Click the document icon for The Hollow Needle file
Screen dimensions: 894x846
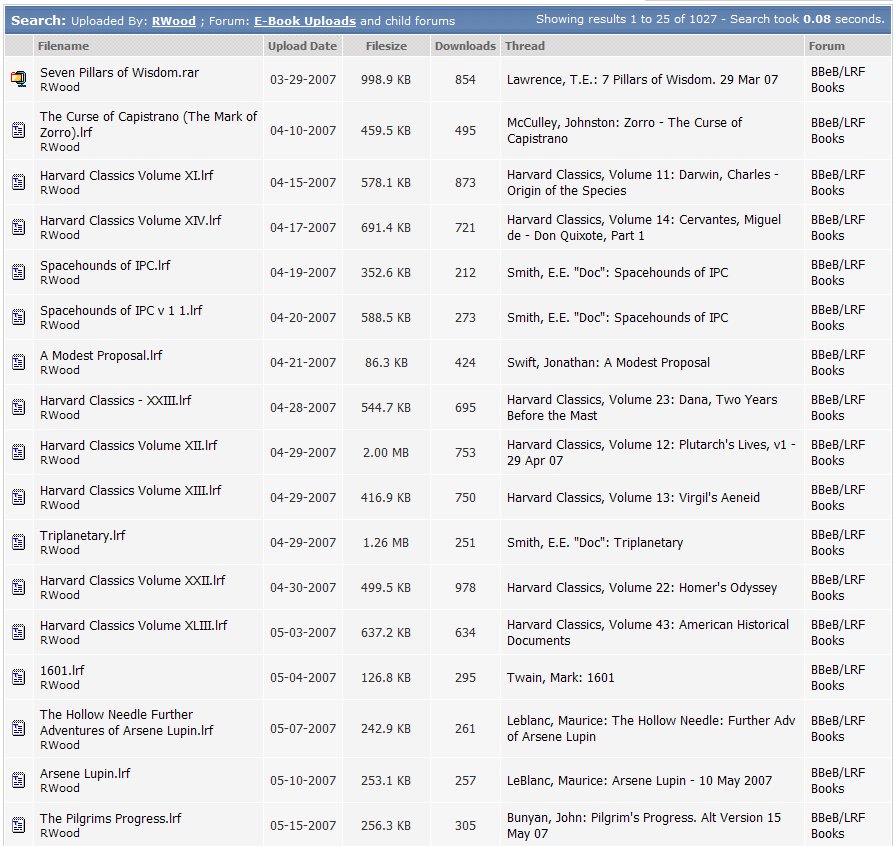click(19, 729)
